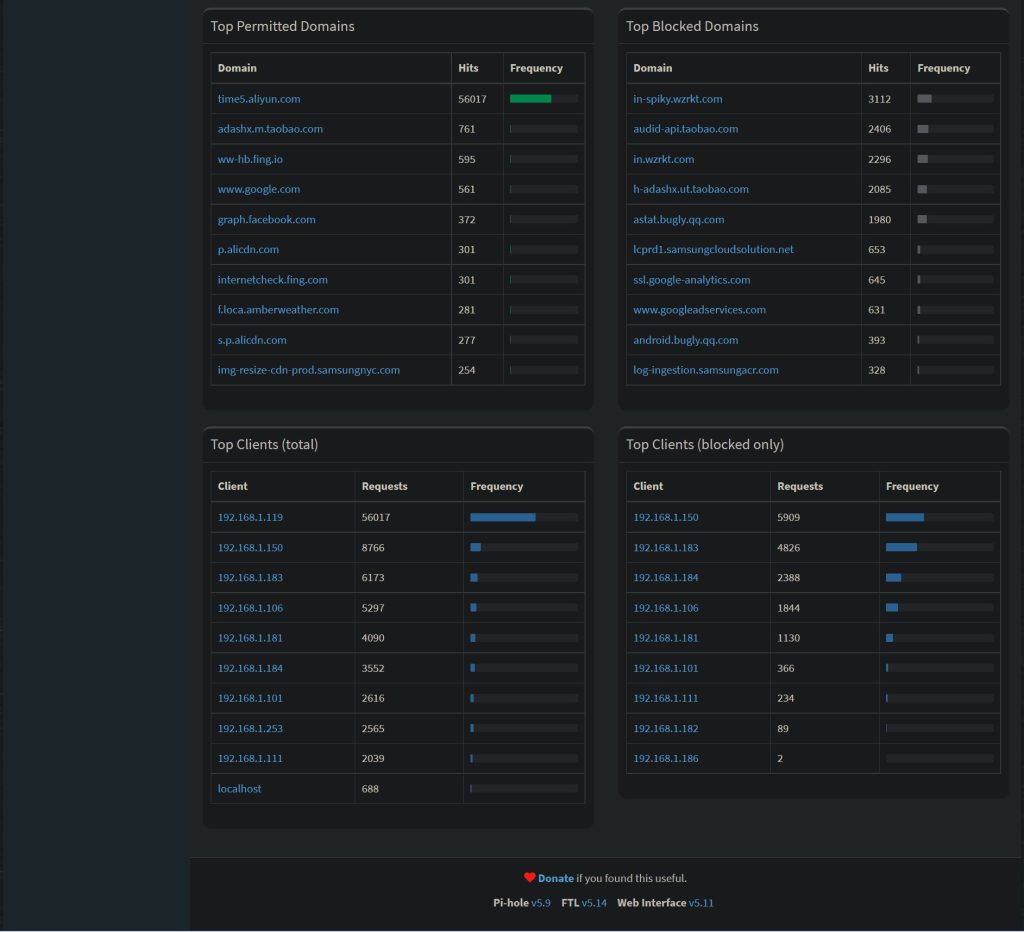The height and width of the screenshot is (932, 1024).
Task: Select lcprd1.samsungcloudsolution.net blocked domain
Action: (713, 250)
